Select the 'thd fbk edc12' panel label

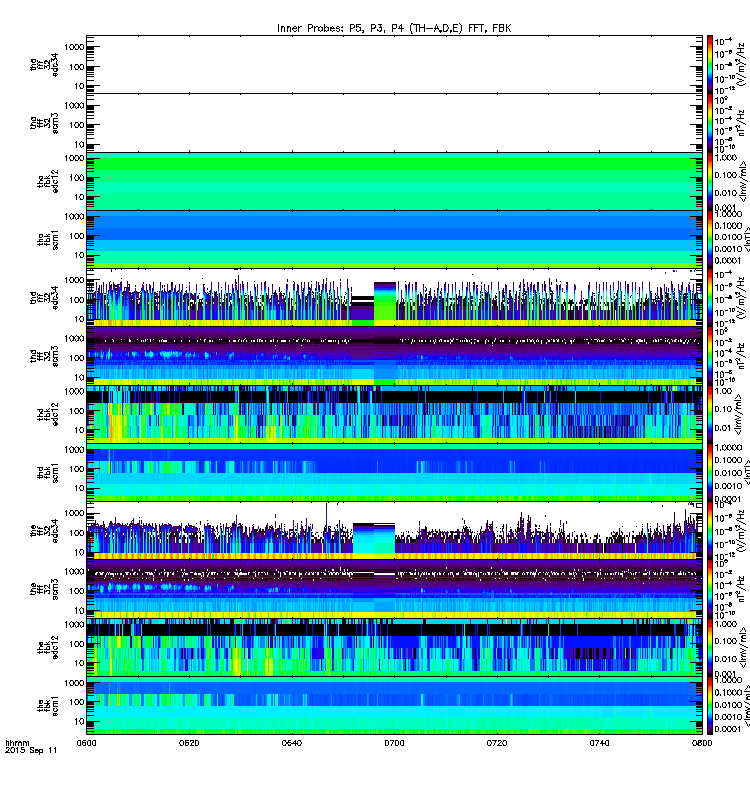48,414
